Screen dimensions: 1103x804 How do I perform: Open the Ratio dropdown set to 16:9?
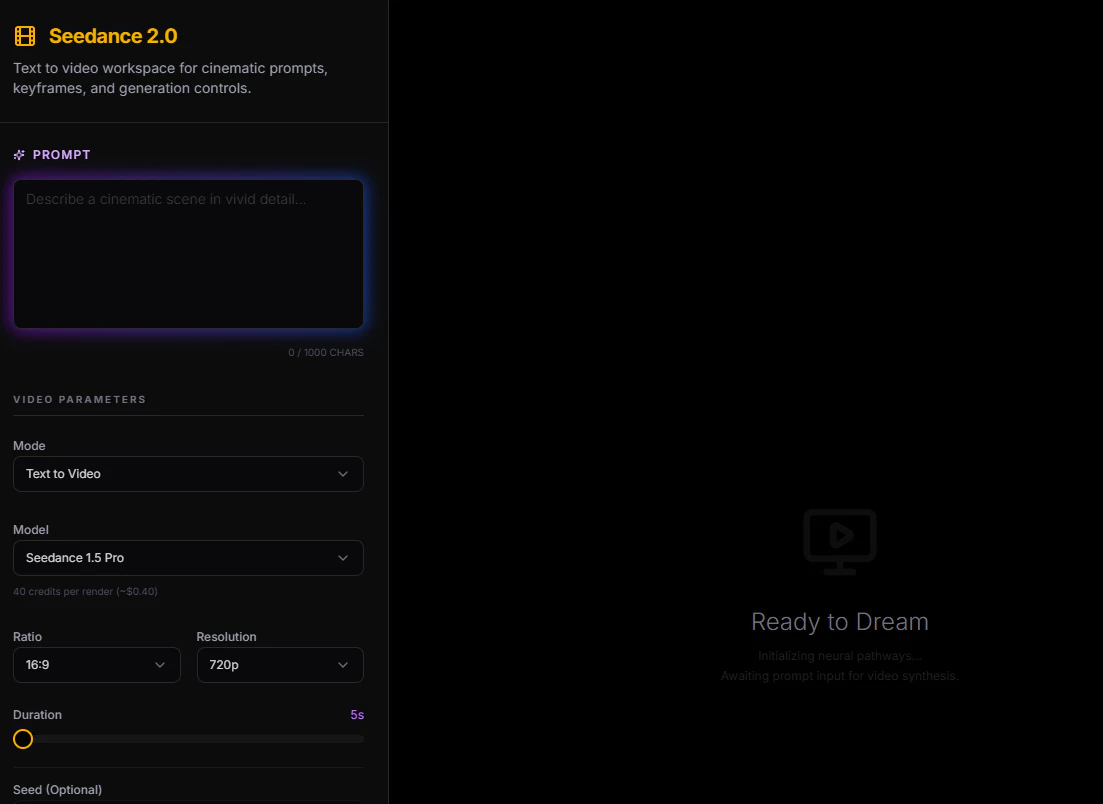point(96,664)
